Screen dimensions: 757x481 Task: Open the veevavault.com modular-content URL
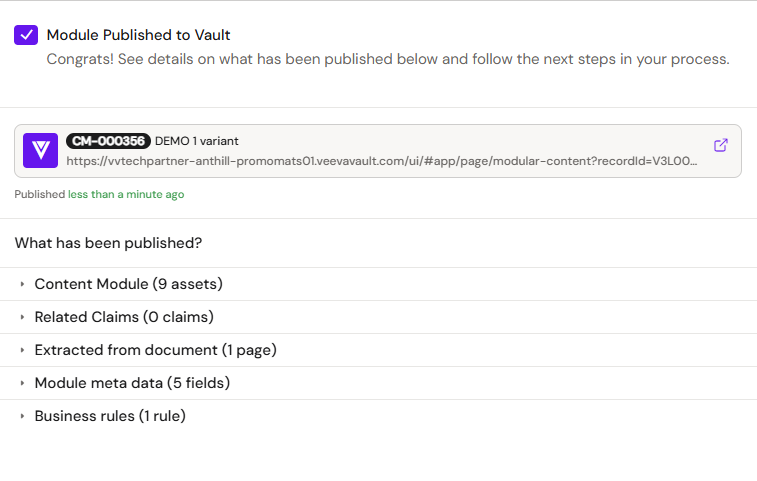coord(382,161)
